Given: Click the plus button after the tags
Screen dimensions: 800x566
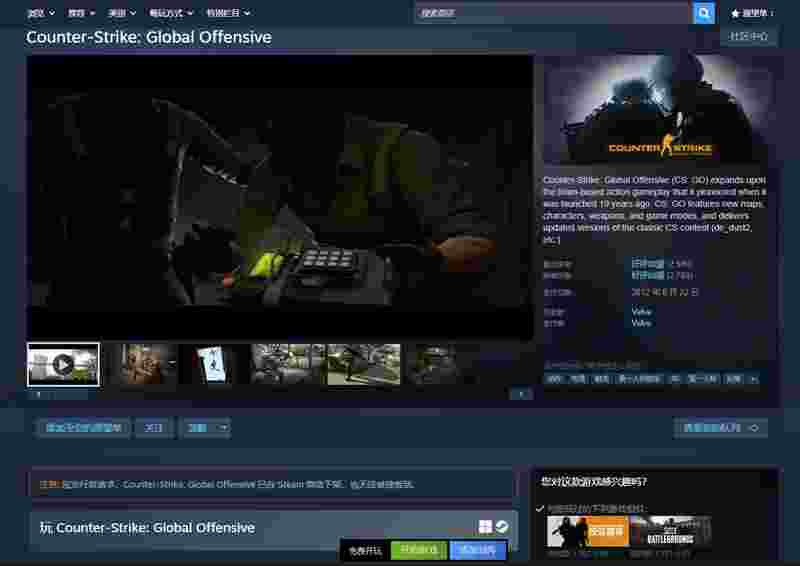Looking at the screenshot, I should tap(753, 379).
